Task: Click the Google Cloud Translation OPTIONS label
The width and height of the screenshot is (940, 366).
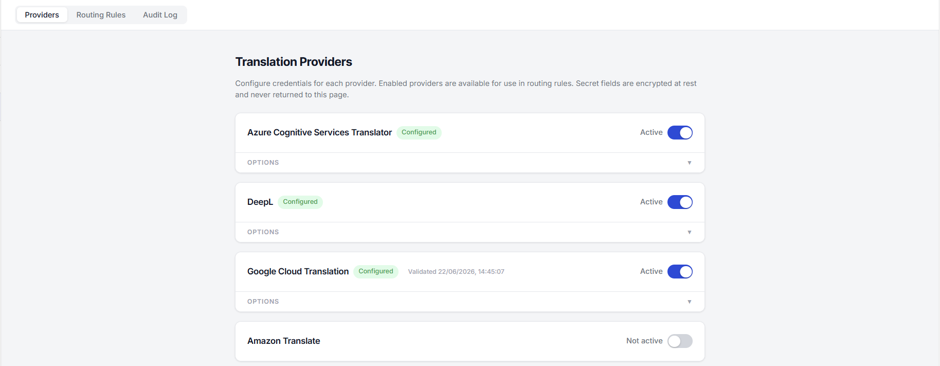Action: (263, 302)
